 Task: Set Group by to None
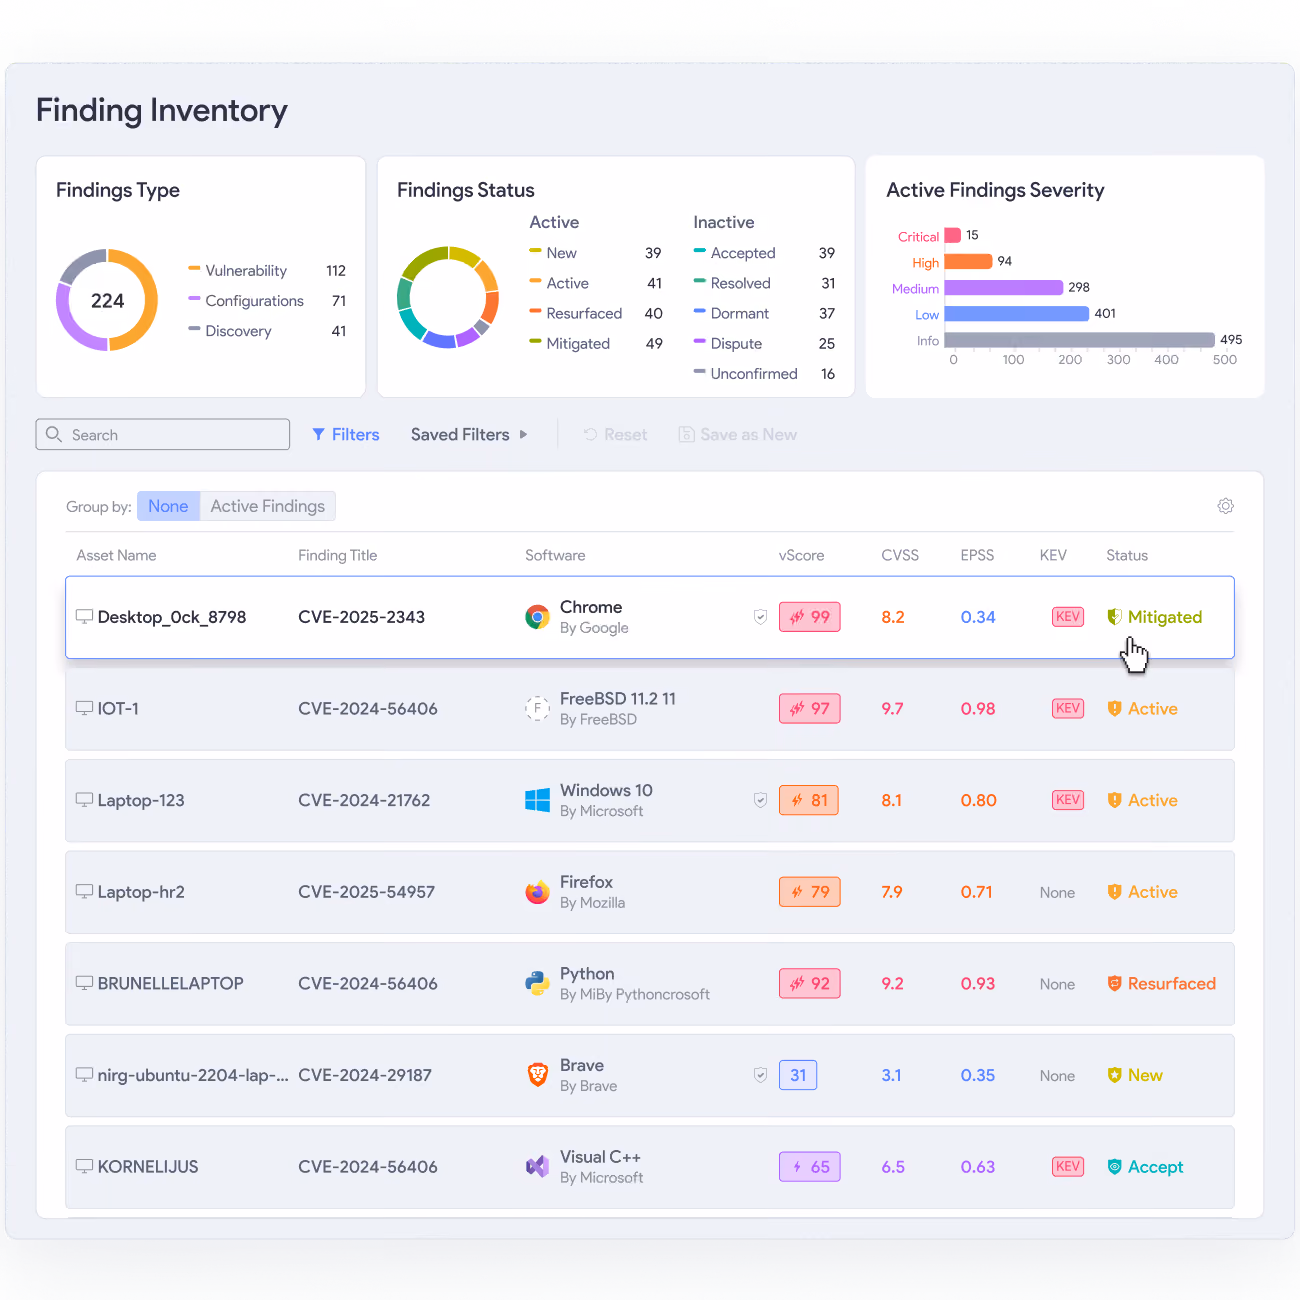168,506
